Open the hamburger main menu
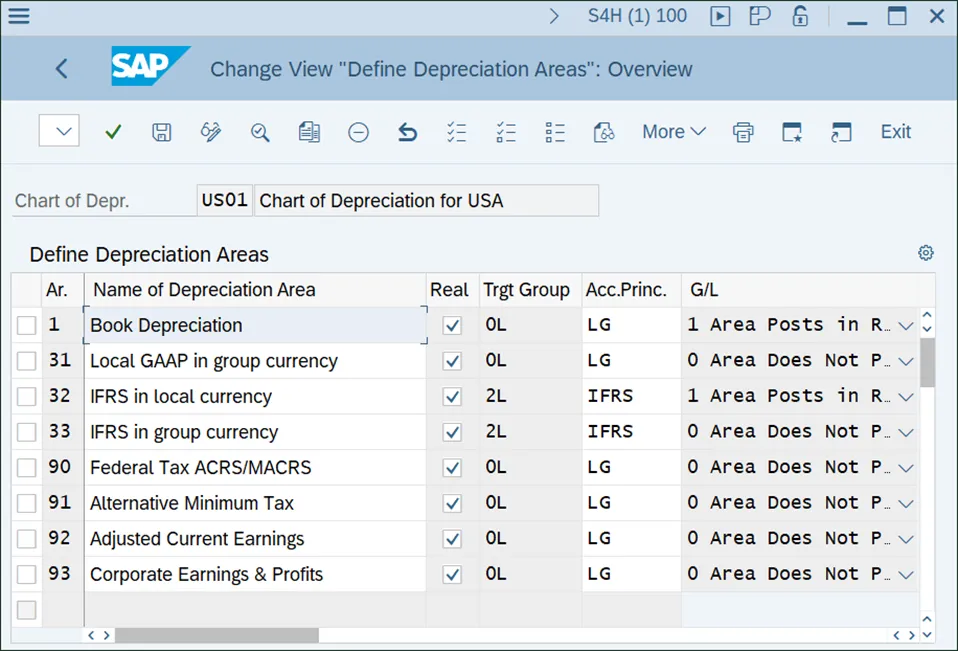The width and height of the screenshot is (958, 651). 18,16
